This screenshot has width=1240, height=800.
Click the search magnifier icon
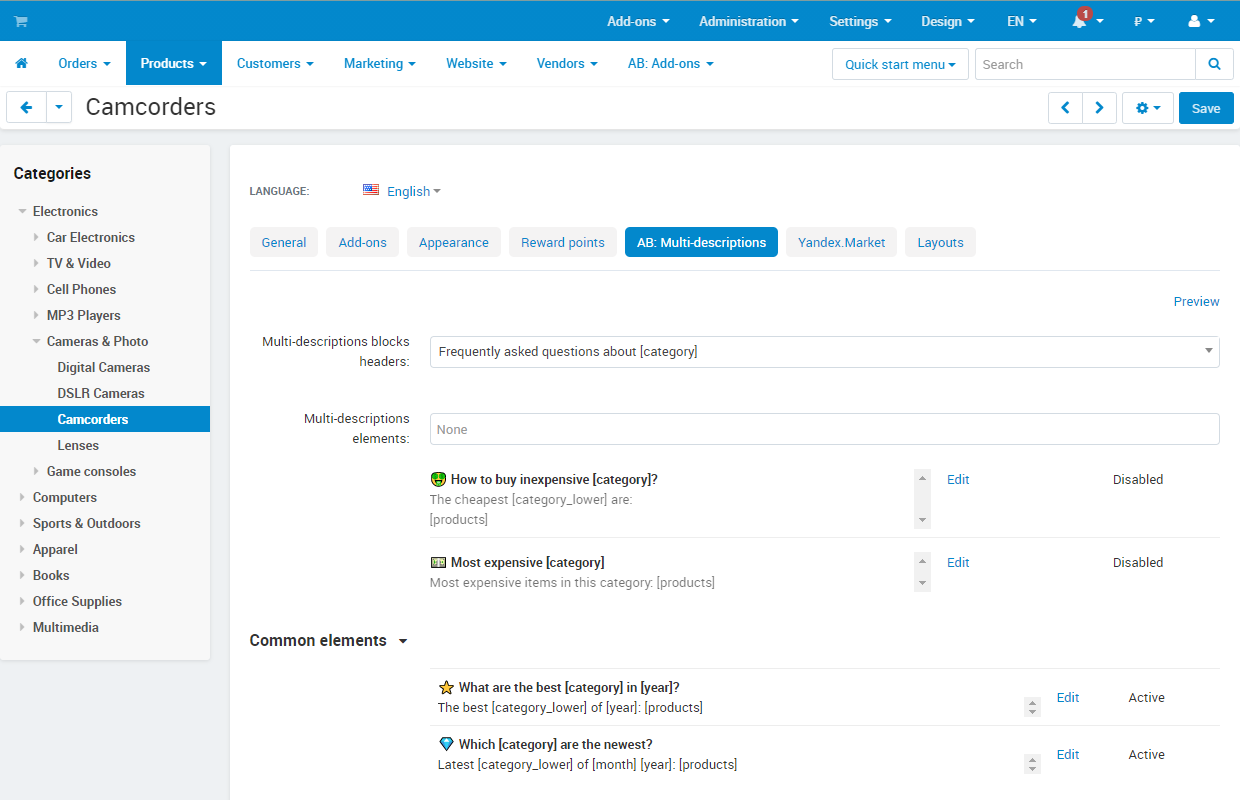[x=1213, y=63]
